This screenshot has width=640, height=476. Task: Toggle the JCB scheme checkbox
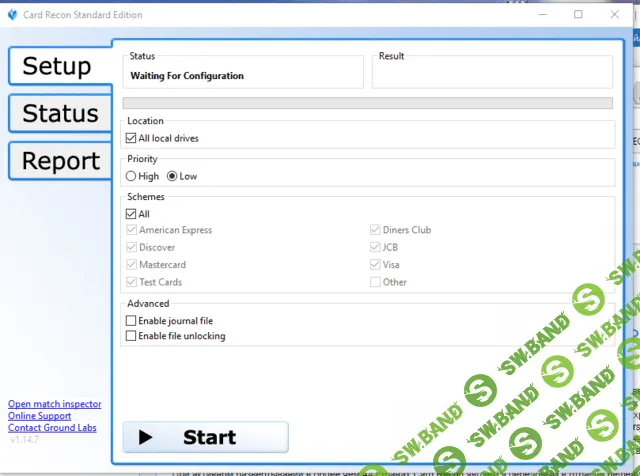pos(375,247)
